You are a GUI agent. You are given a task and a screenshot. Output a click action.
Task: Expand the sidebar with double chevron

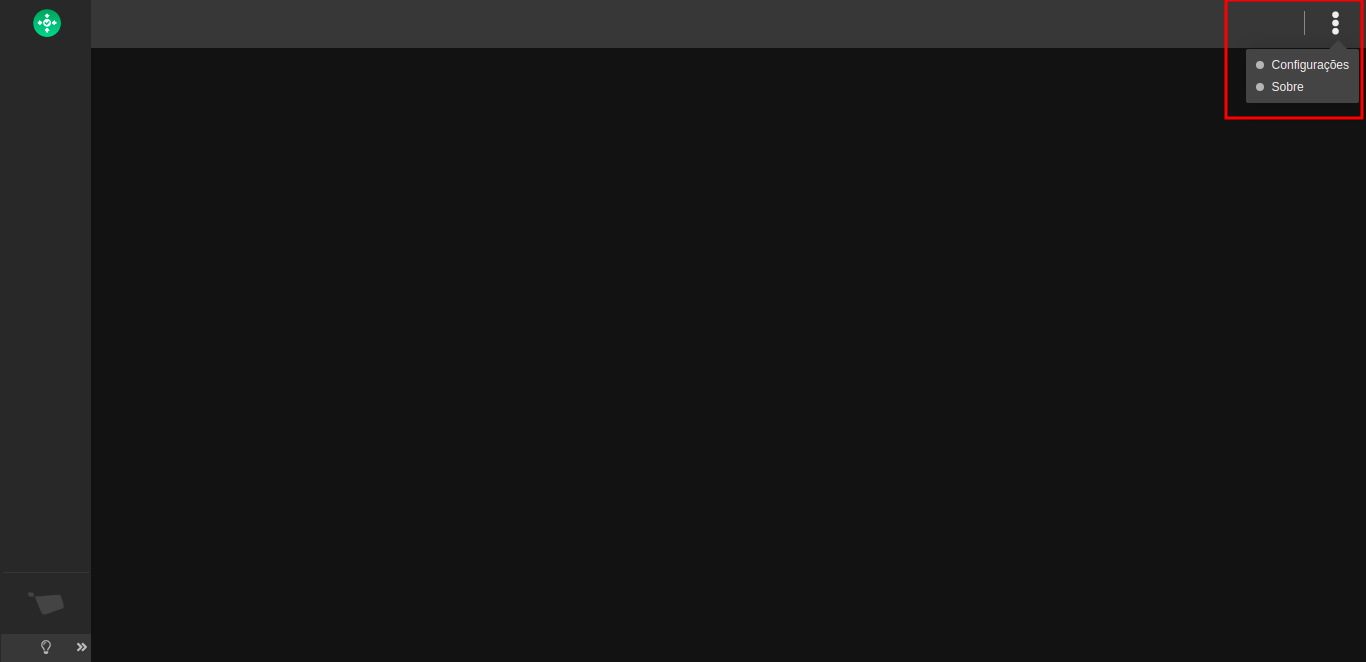point(81,647)
